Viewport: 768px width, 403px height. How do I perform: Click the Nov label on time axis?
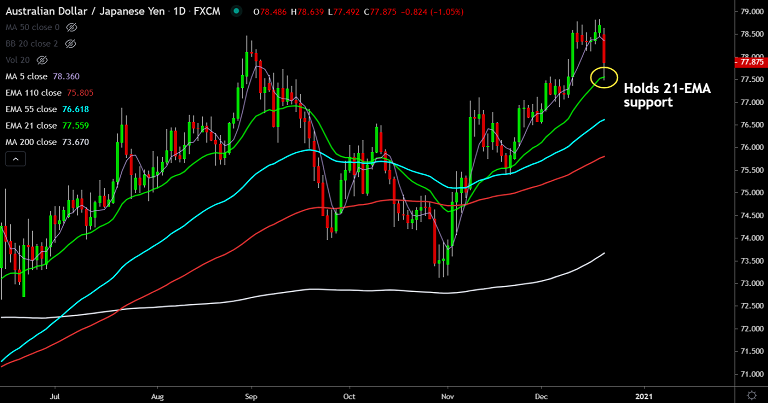tap(447, 396)
